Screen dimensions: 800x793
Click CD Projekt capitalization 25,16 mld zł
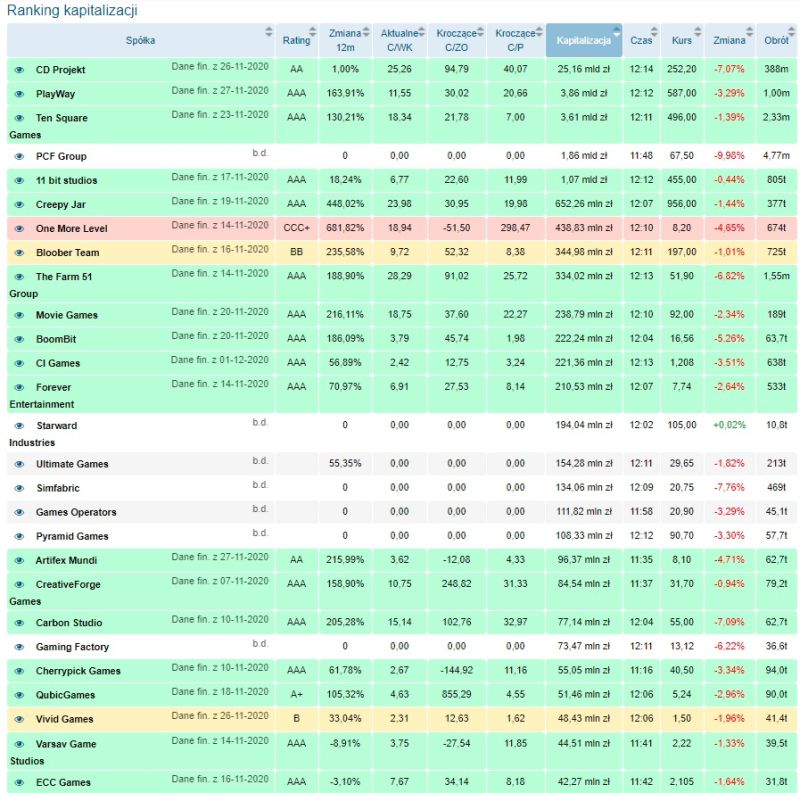click(x=584, y=69)
